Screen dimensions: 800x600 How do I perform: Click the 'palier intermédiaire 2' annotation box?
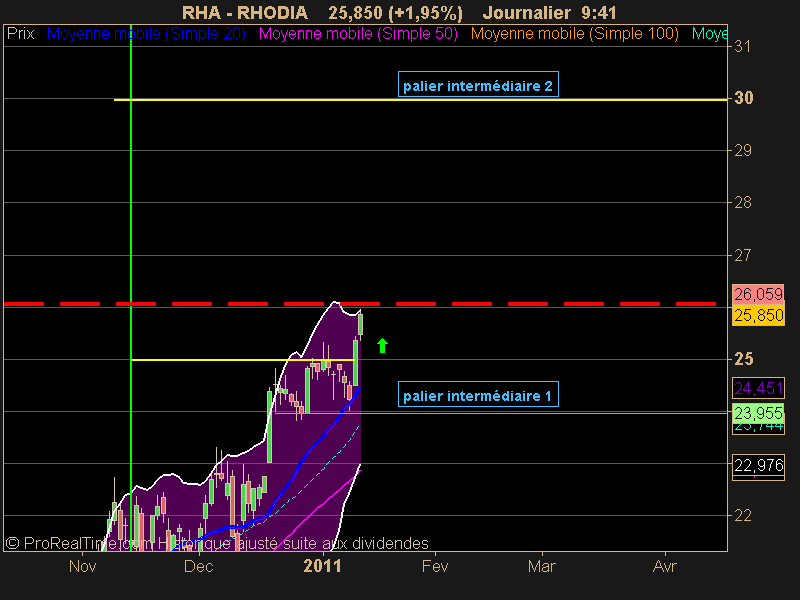pyautogui.click(x=478, y=84)
